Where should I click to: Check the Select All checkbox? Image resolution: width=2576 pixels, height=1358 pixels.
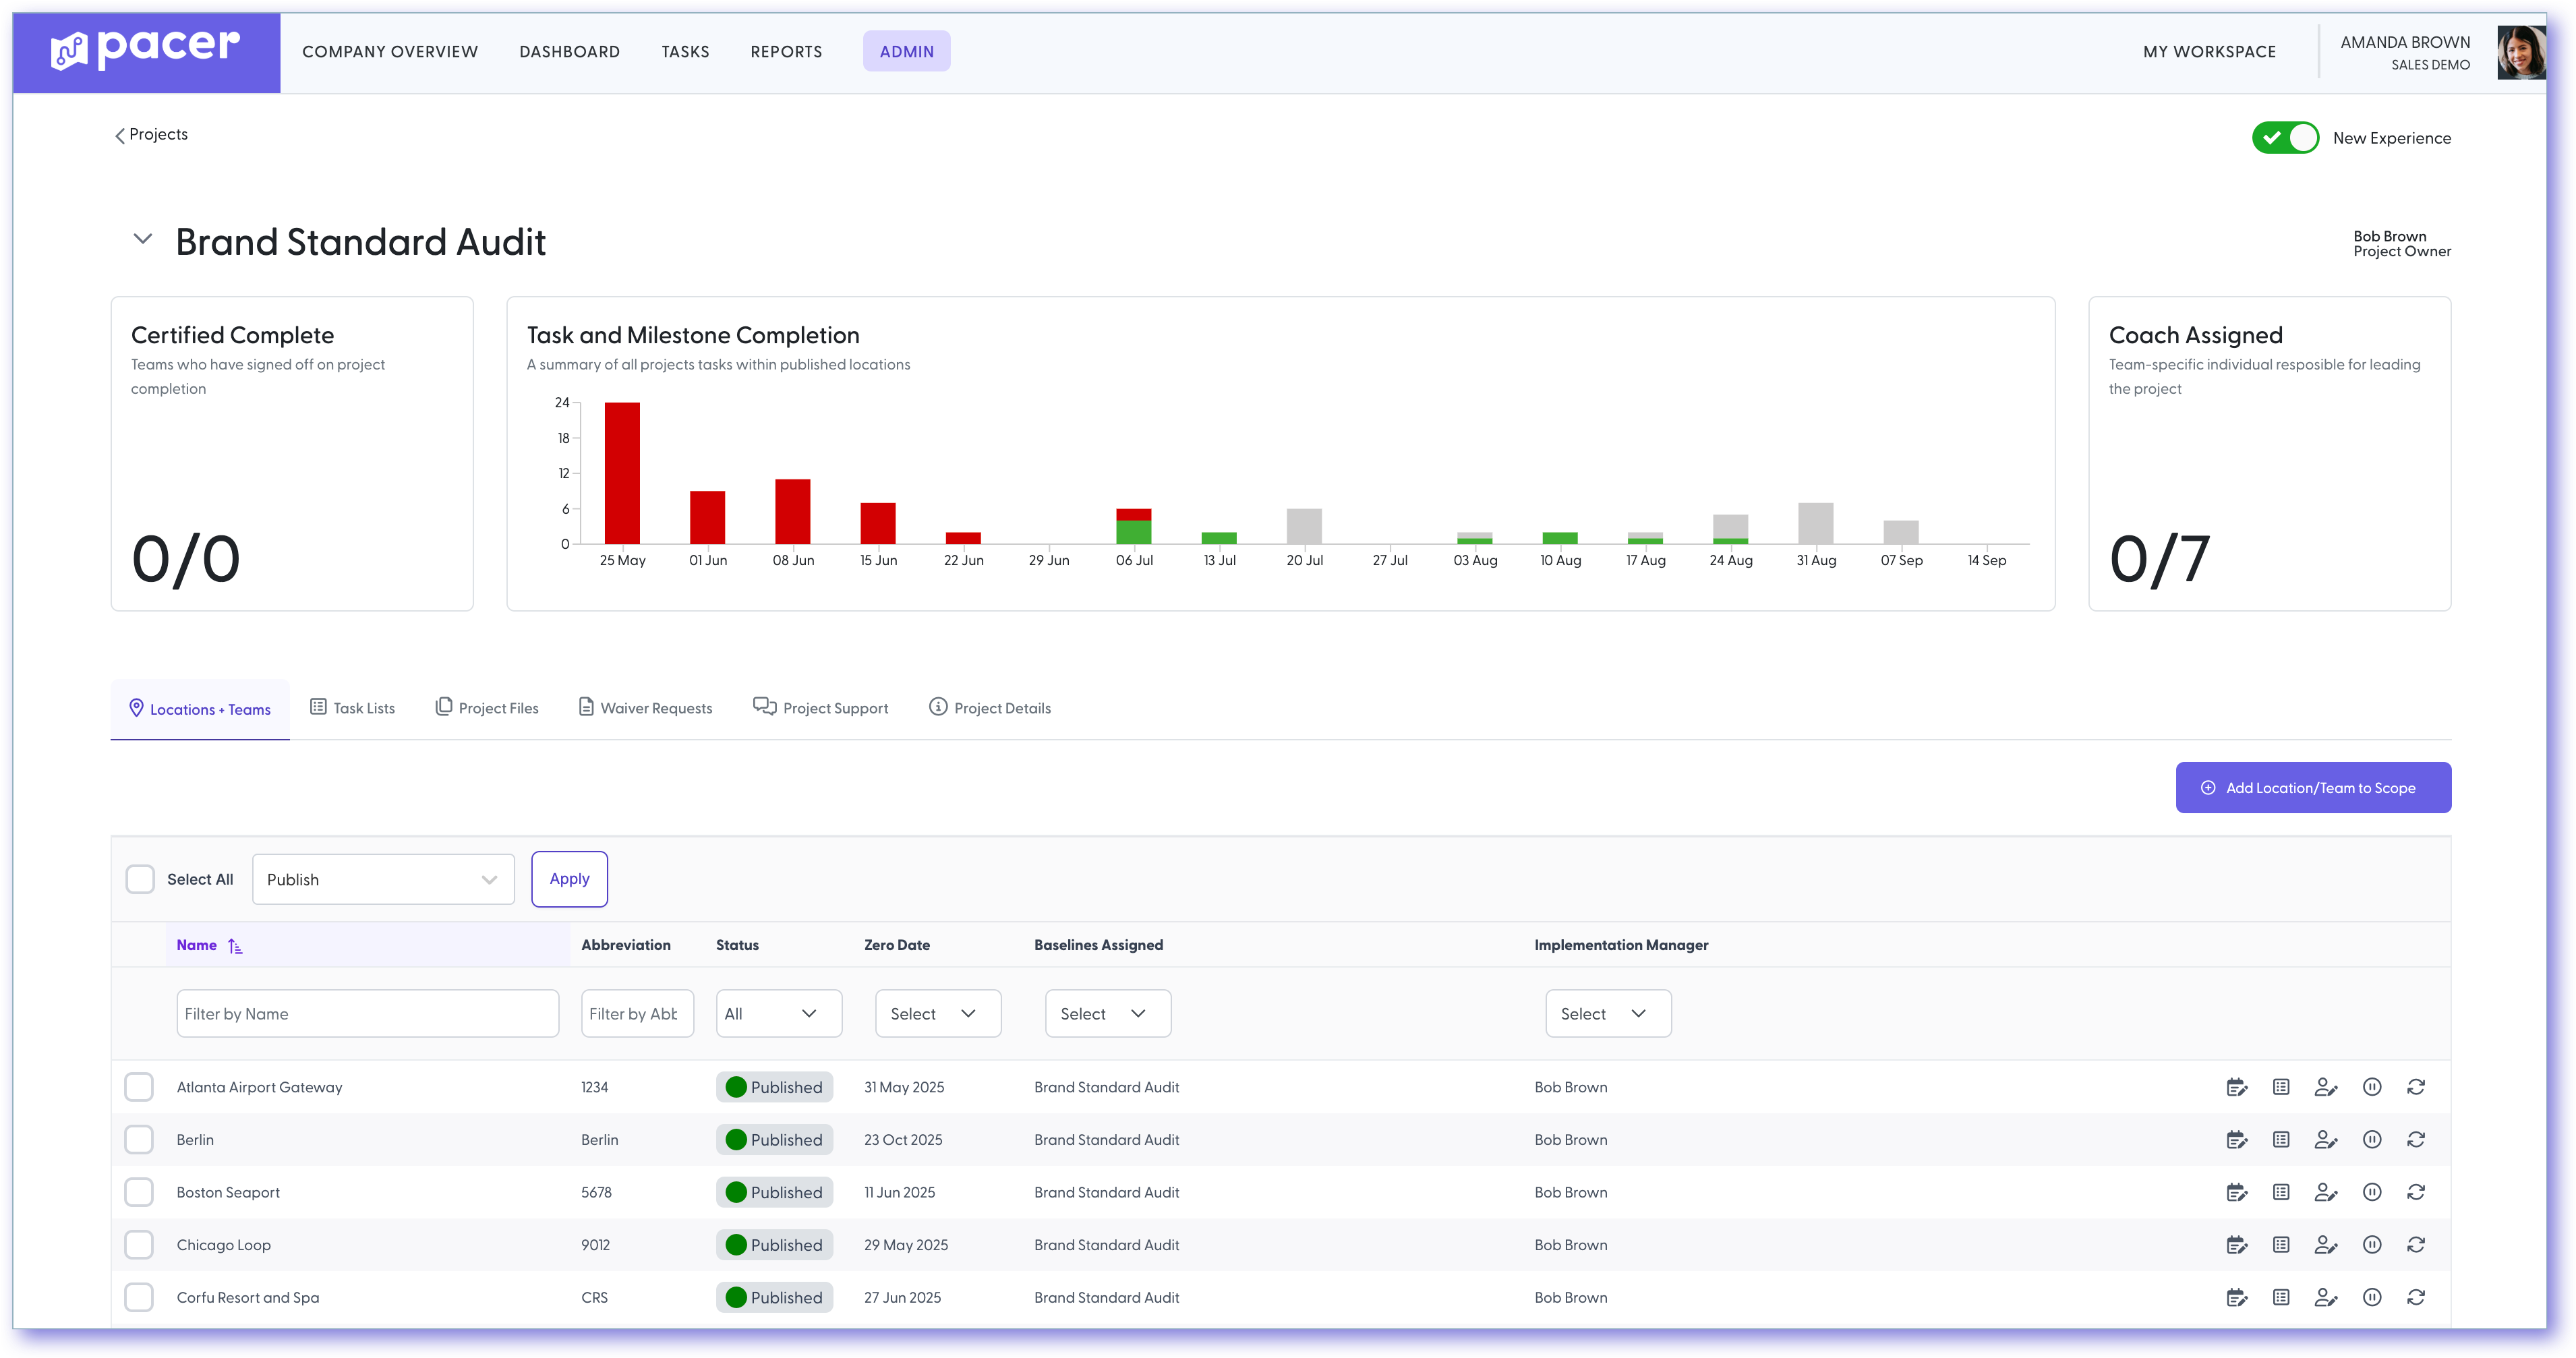point(140,880)
